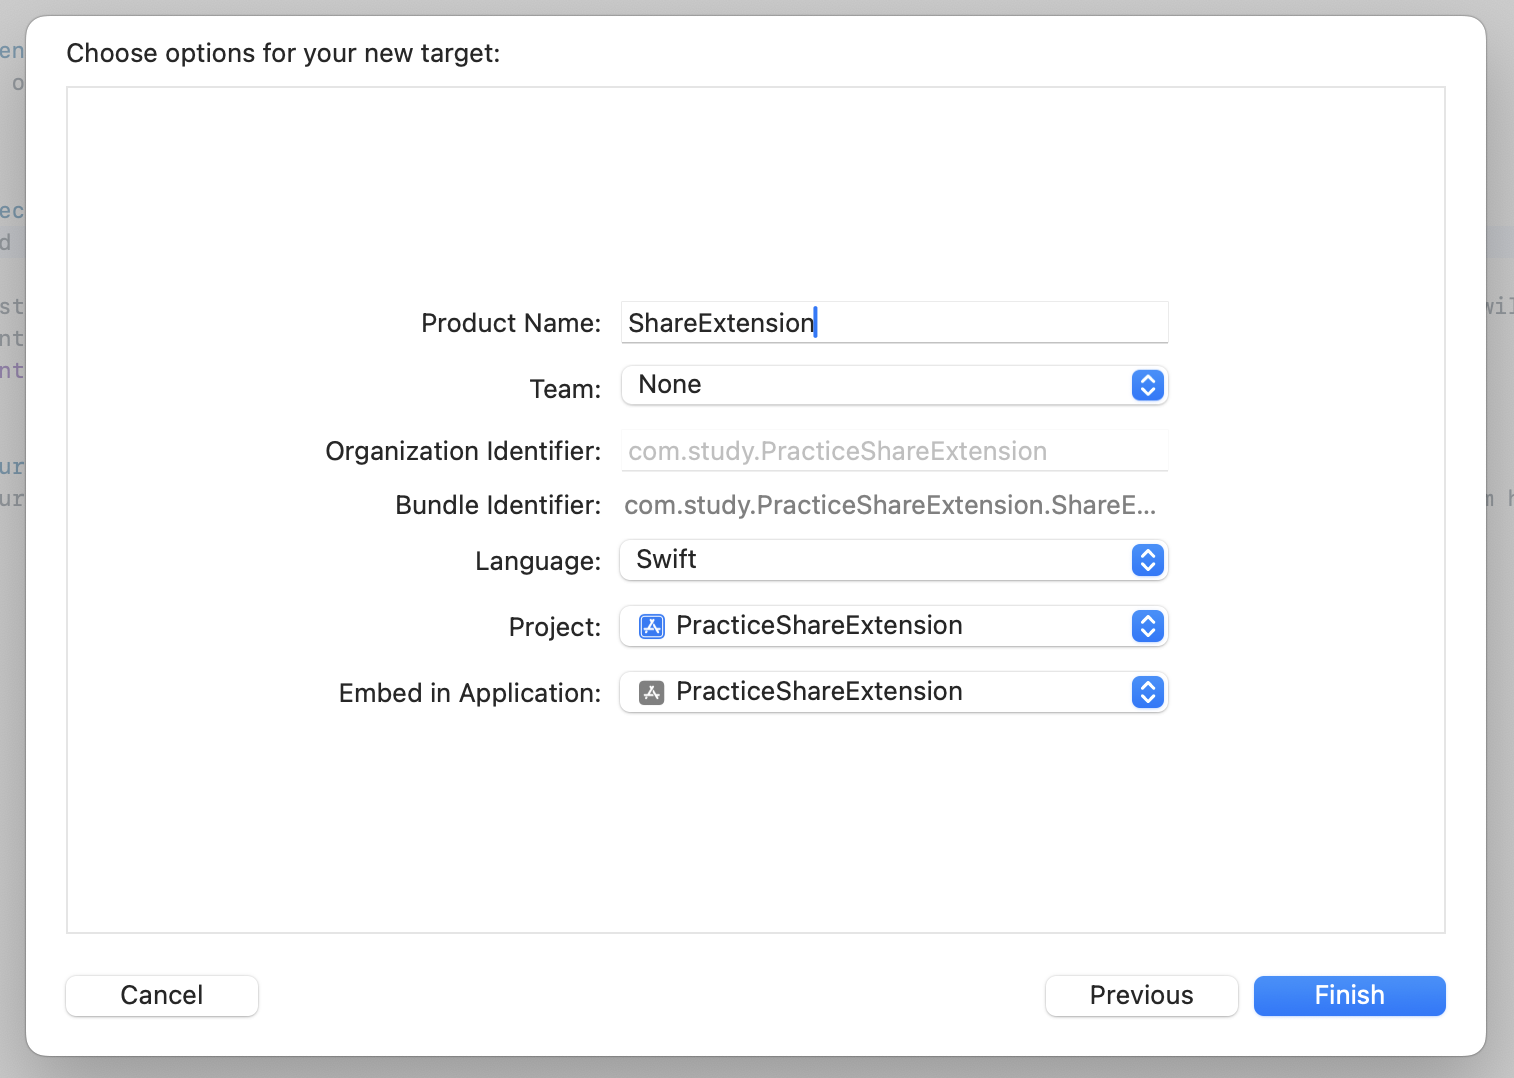Click the Bundle Identifier value text
The height and width of the screenshot is (1078, 1514).
click(889, 505)
